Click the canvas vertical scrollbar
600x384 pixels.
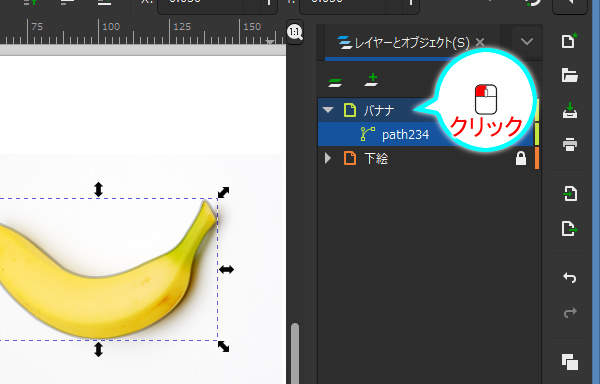pos(294,354)
